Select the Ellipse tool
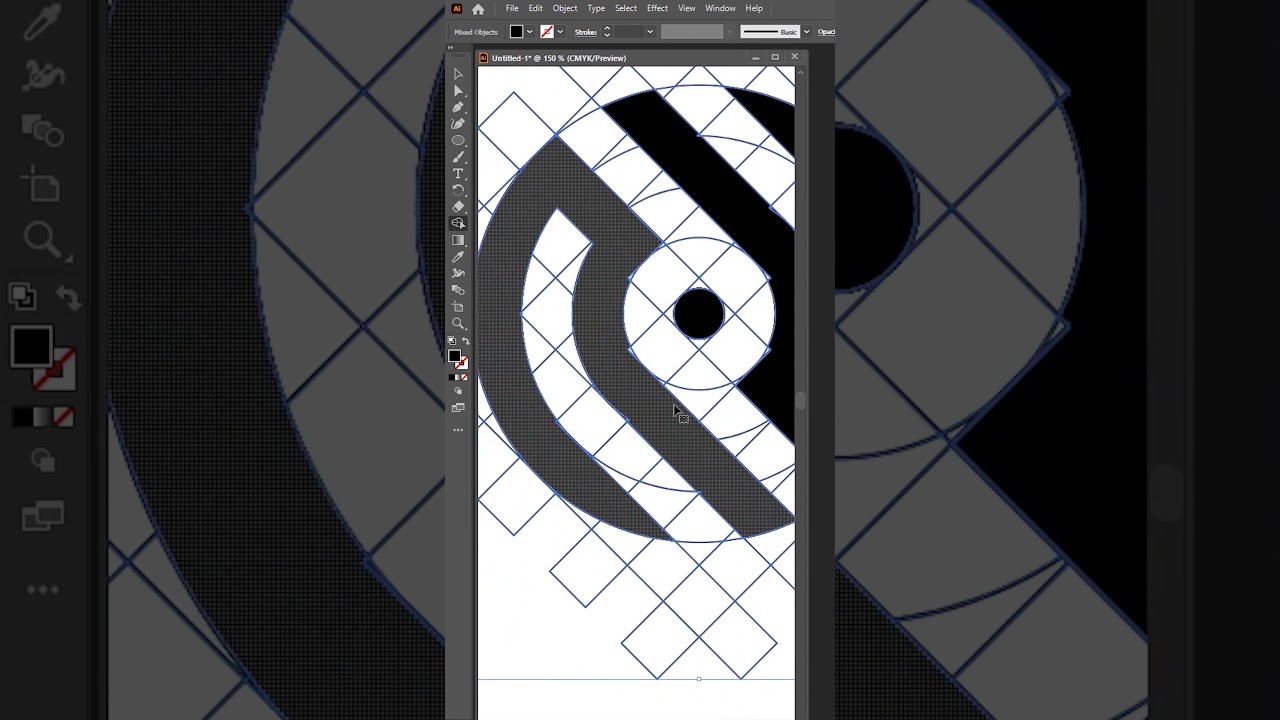Image resolution: width=1280 pixels, height=720 pixels. tap(458, 141)
